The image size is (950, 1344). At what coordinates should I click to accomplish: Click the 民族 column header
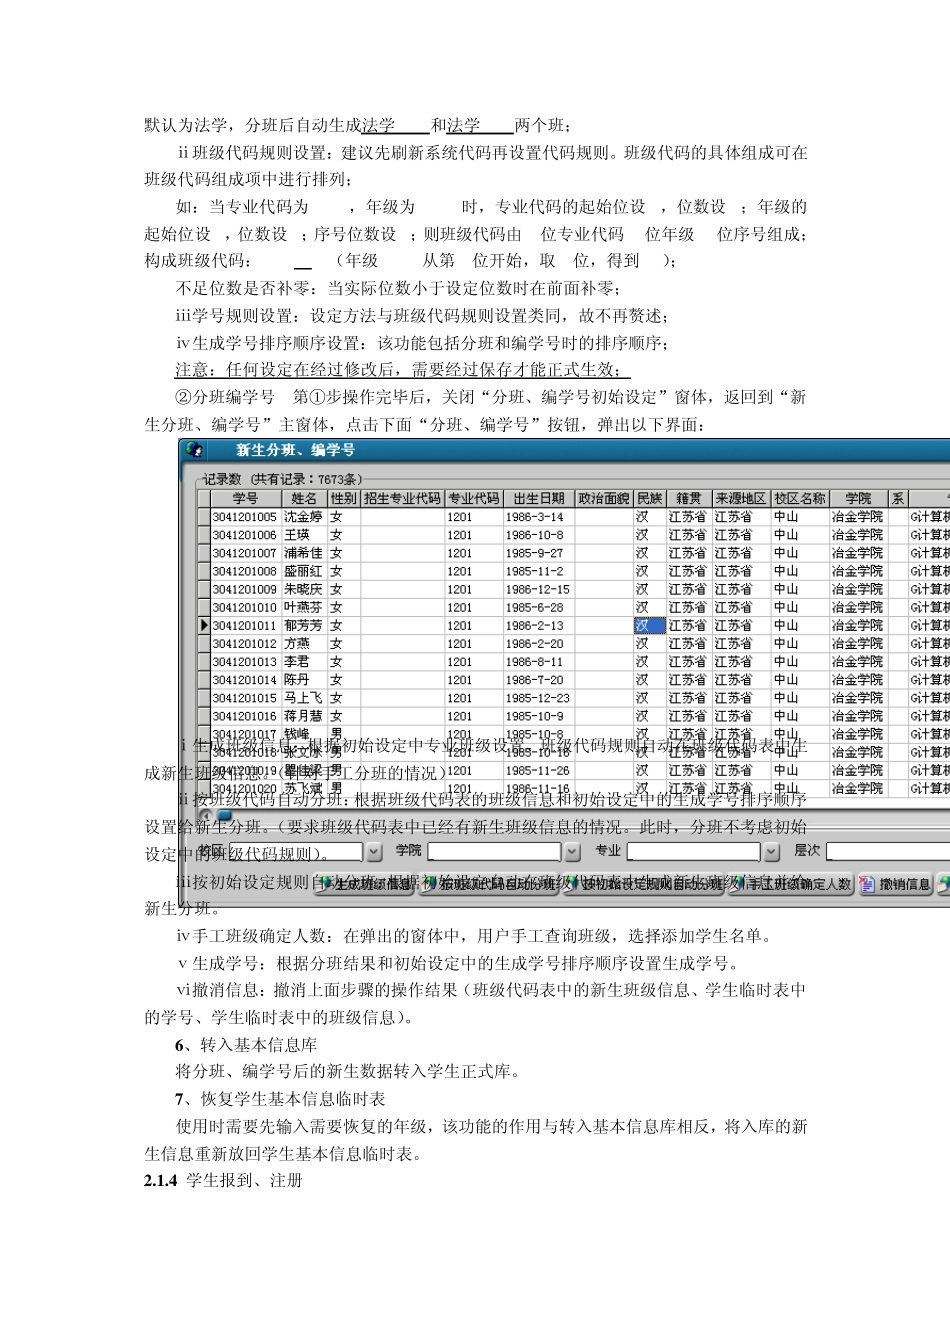tap(649, 498)
